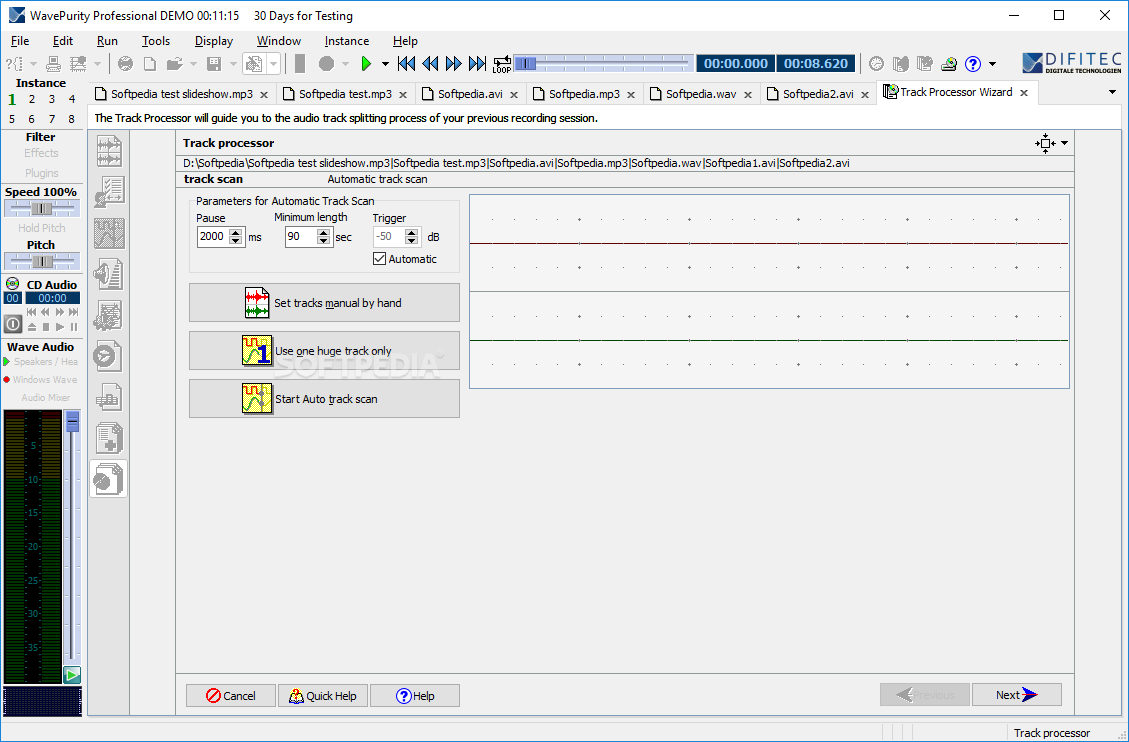
Task: Click the green meter play button below level meter
Action: (72, 674)
